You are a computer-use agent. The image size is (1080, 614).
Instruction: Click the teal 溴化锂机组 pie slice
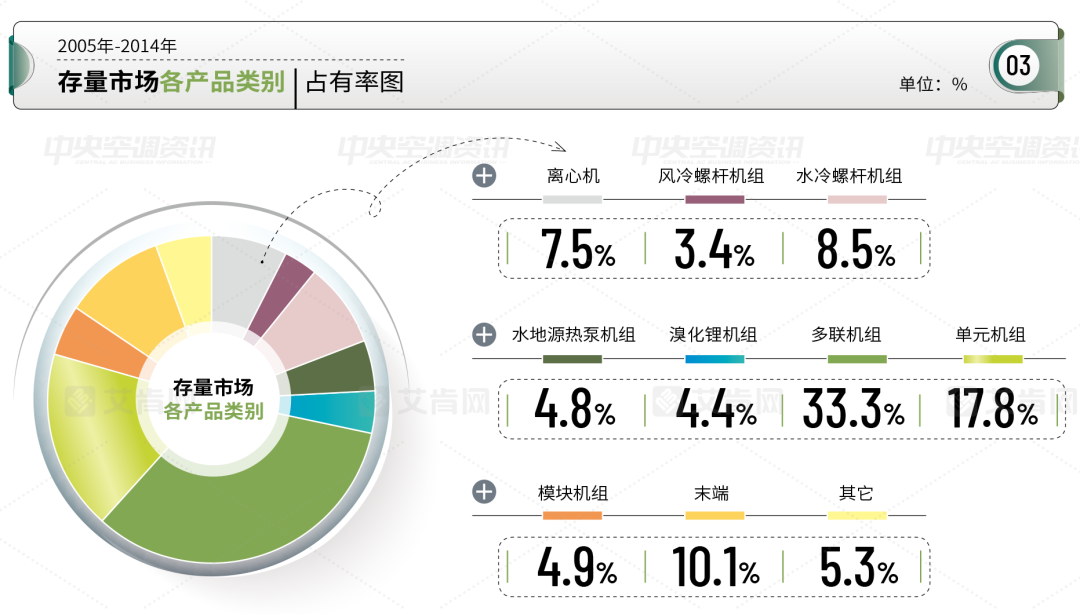pos(355,411)
